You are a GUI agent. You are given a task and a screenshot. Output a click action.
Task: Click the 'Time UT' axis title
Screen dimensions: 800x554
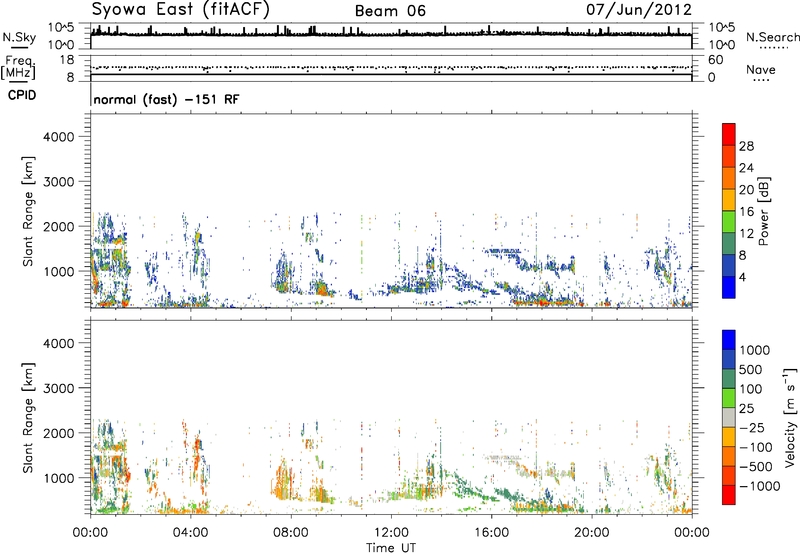pos(391,547)
